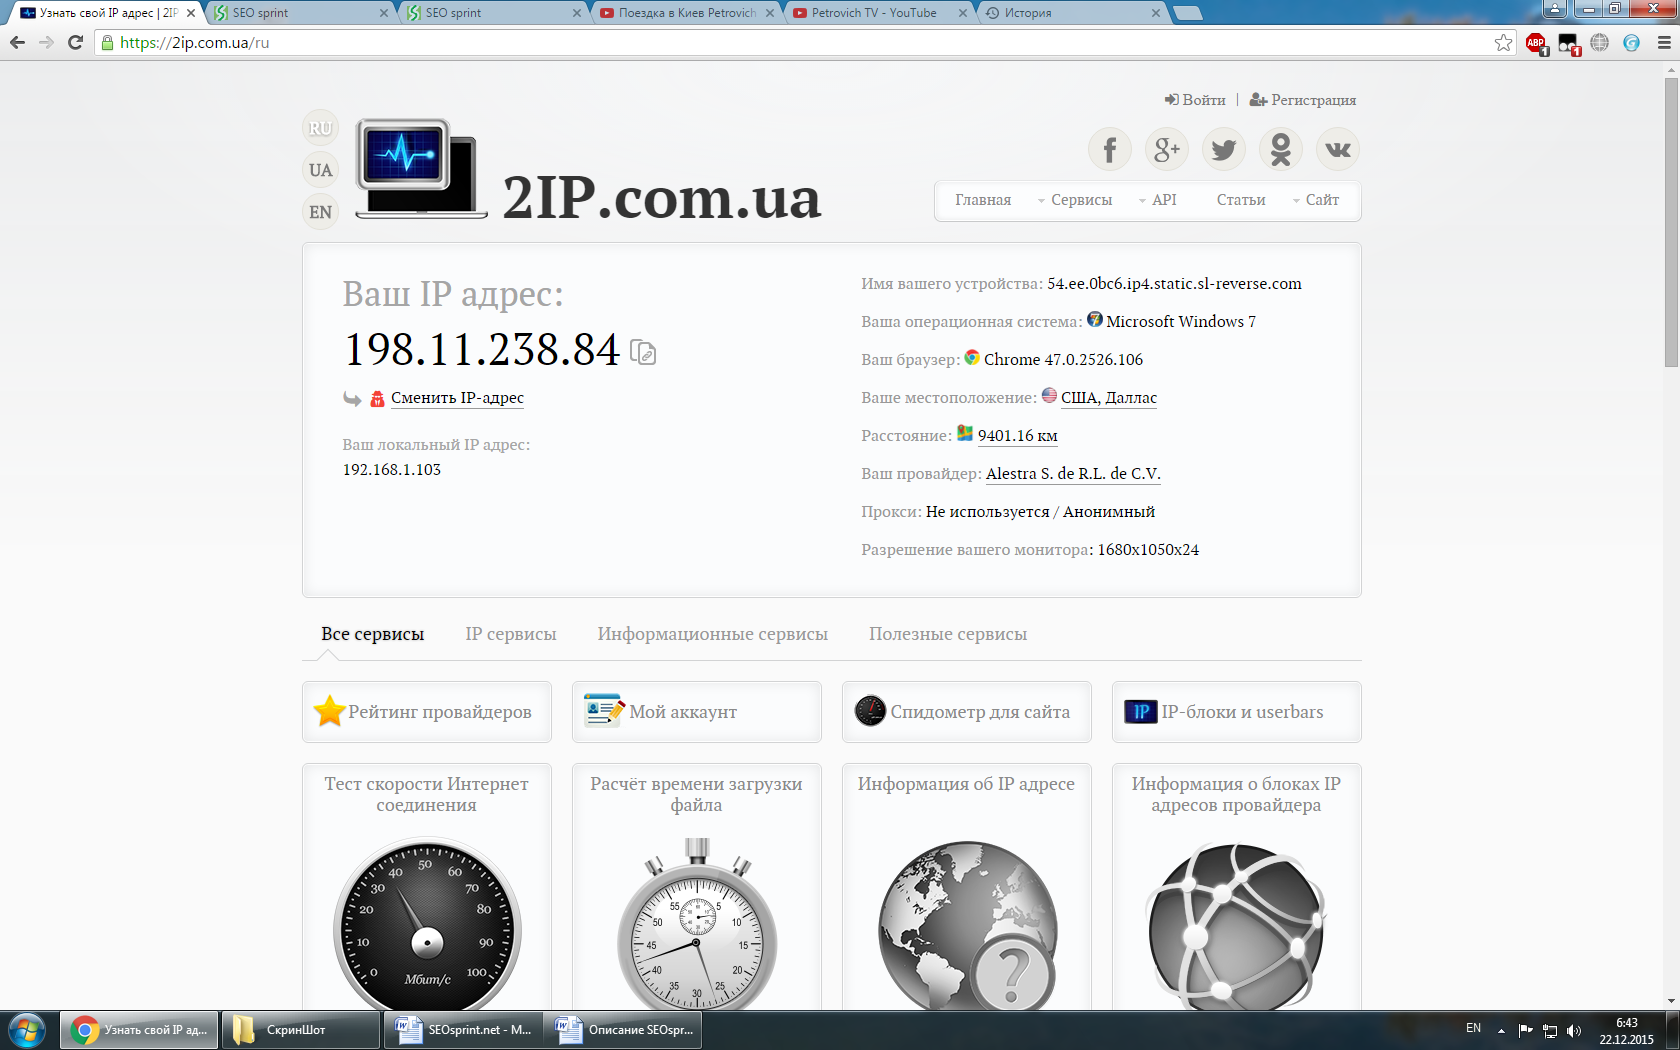
Task: Bookmark page with the star icon
Action: pos(1503,42)
